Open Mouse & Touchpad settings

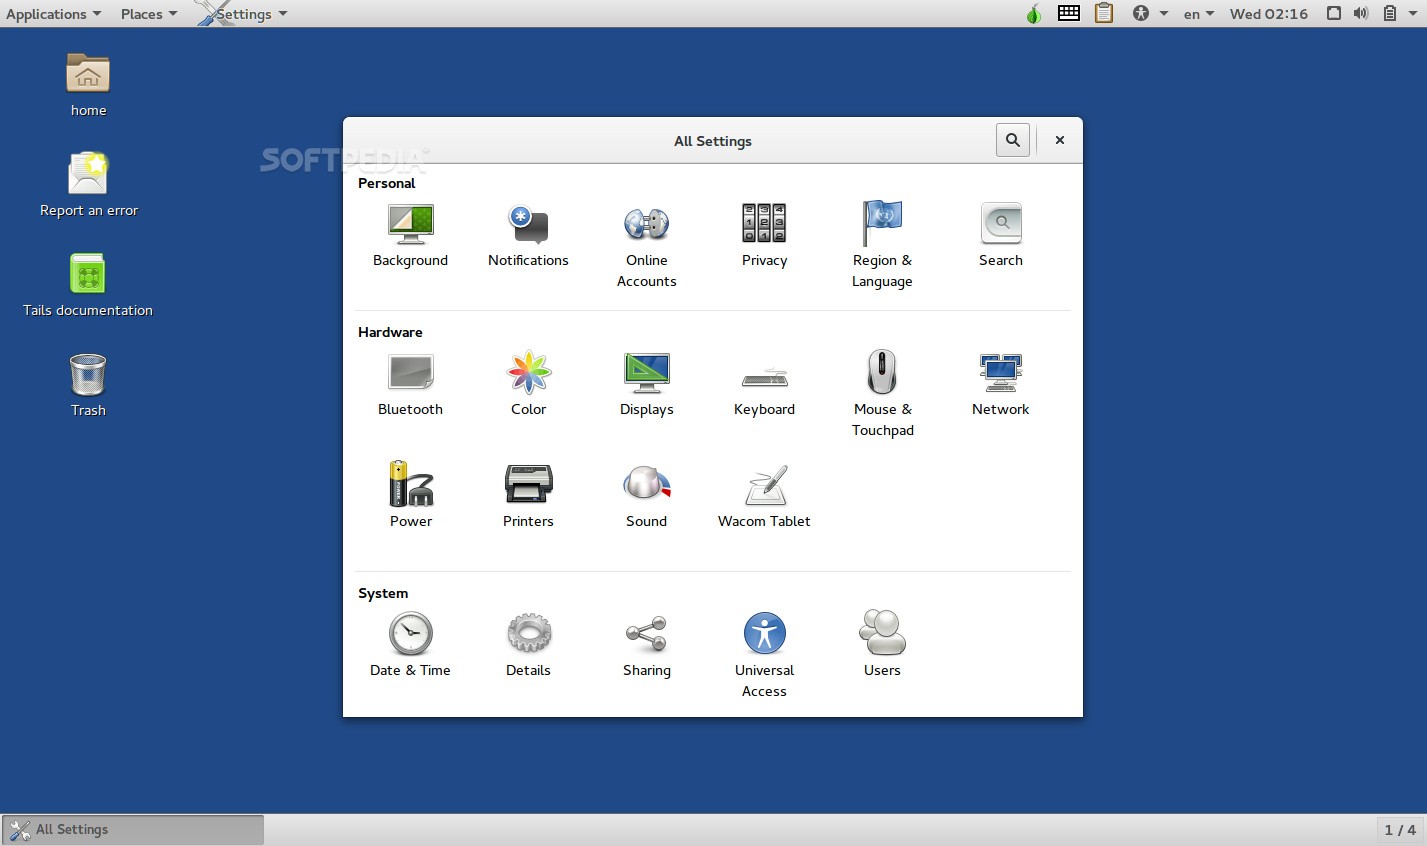tap(882, 394)
